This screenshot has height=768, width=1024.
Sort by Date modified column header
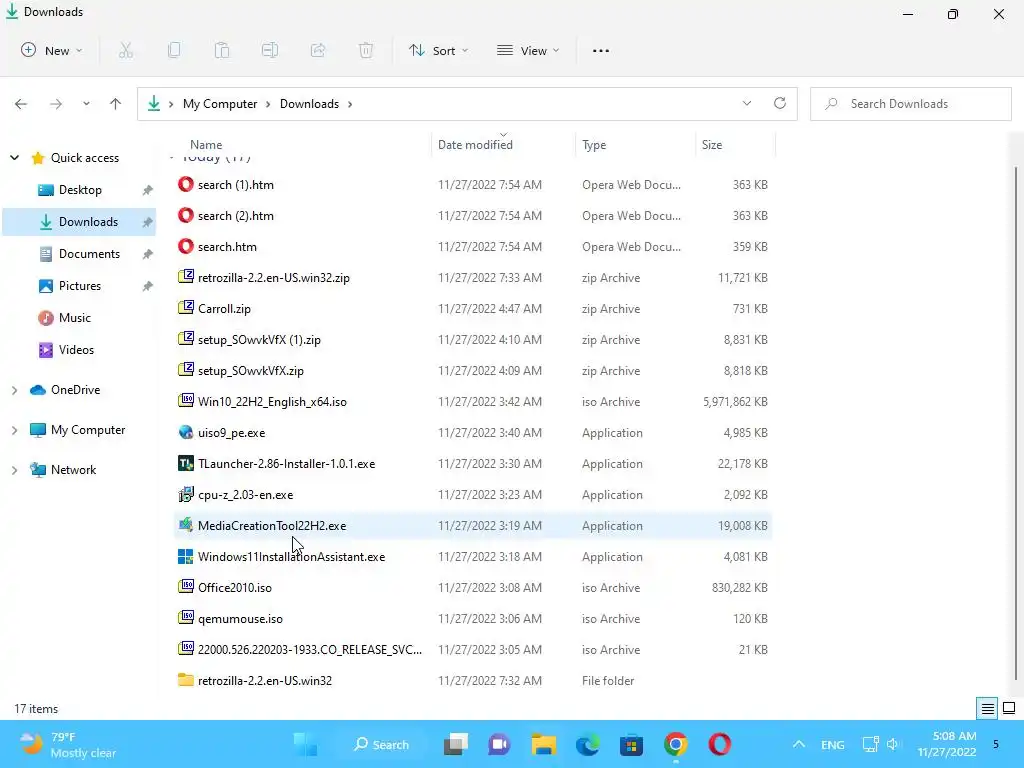[x=504, y=144]
